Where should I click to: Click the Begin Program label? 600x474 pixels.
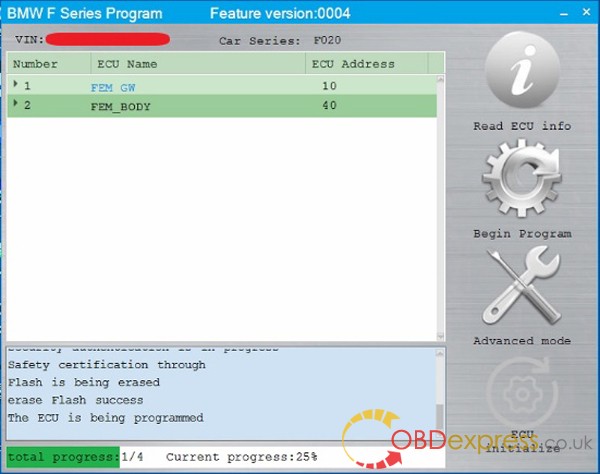click(x=522, y=234)
